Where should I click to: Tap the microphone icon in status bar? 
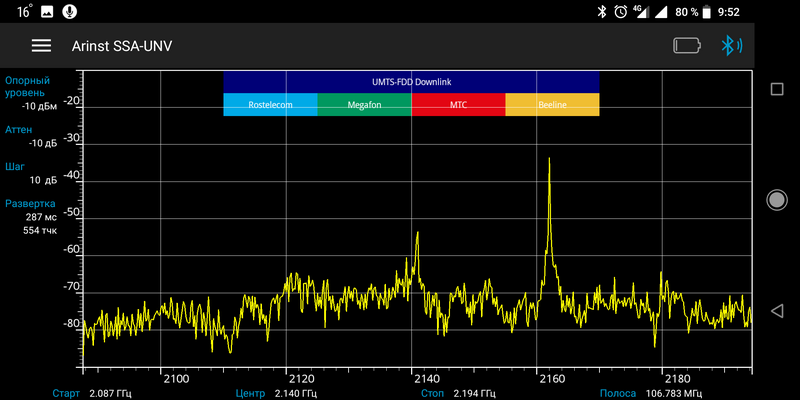coord(69,11)
